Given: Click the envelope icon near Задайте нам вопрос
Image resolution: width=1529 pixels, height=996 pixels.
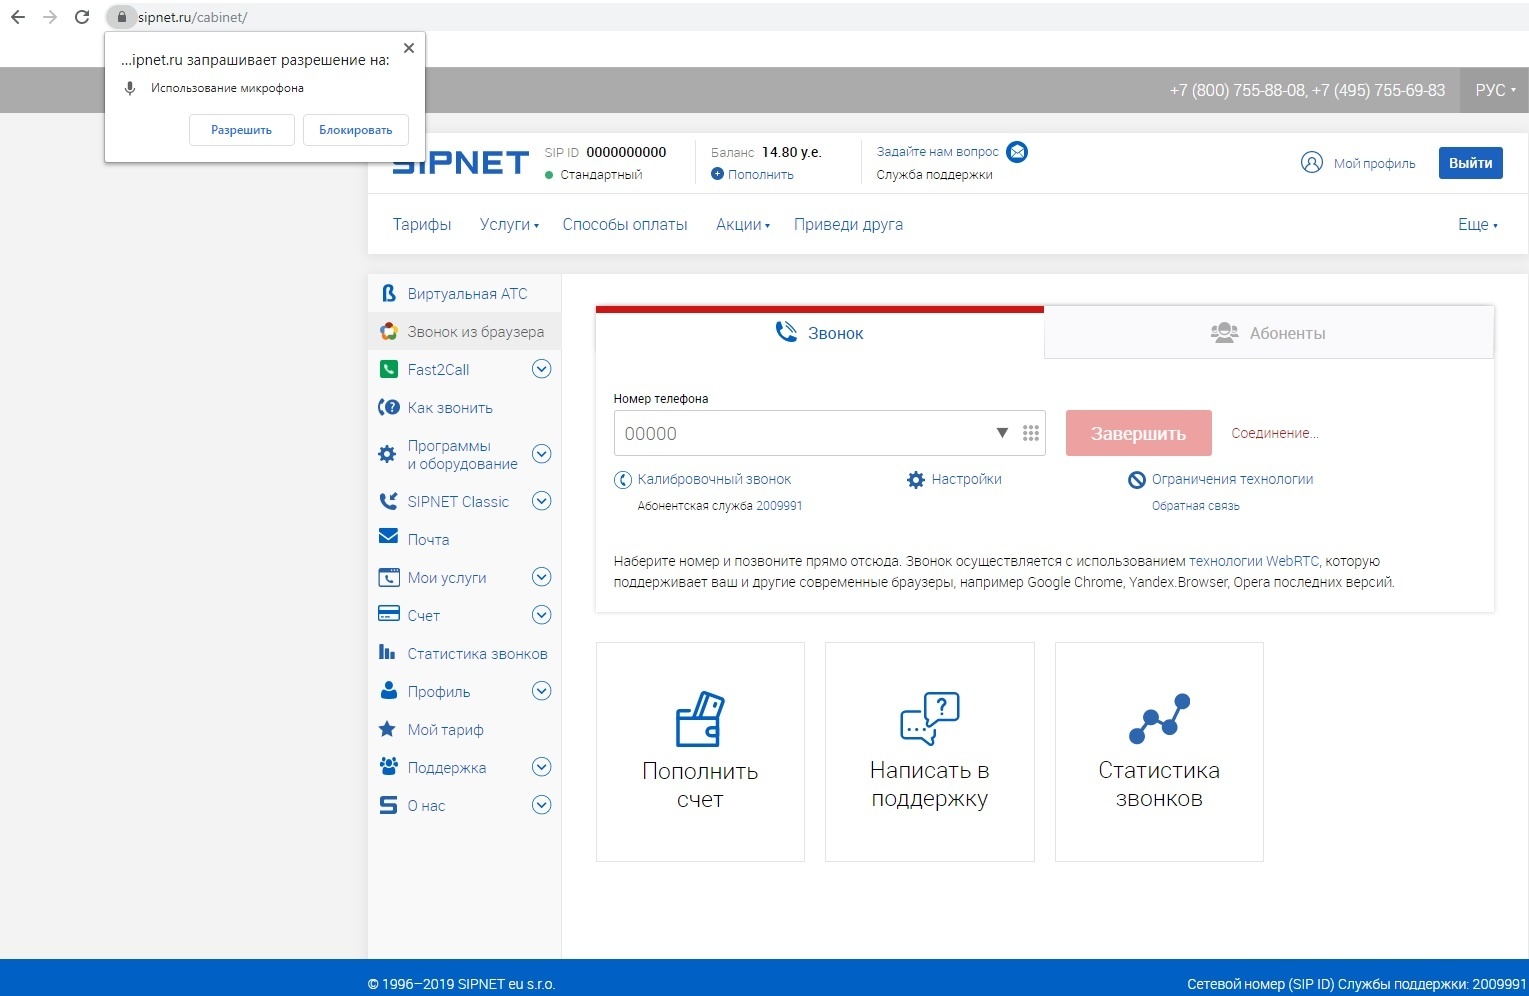Looking at the screenshot, I should click(1017, 152).
